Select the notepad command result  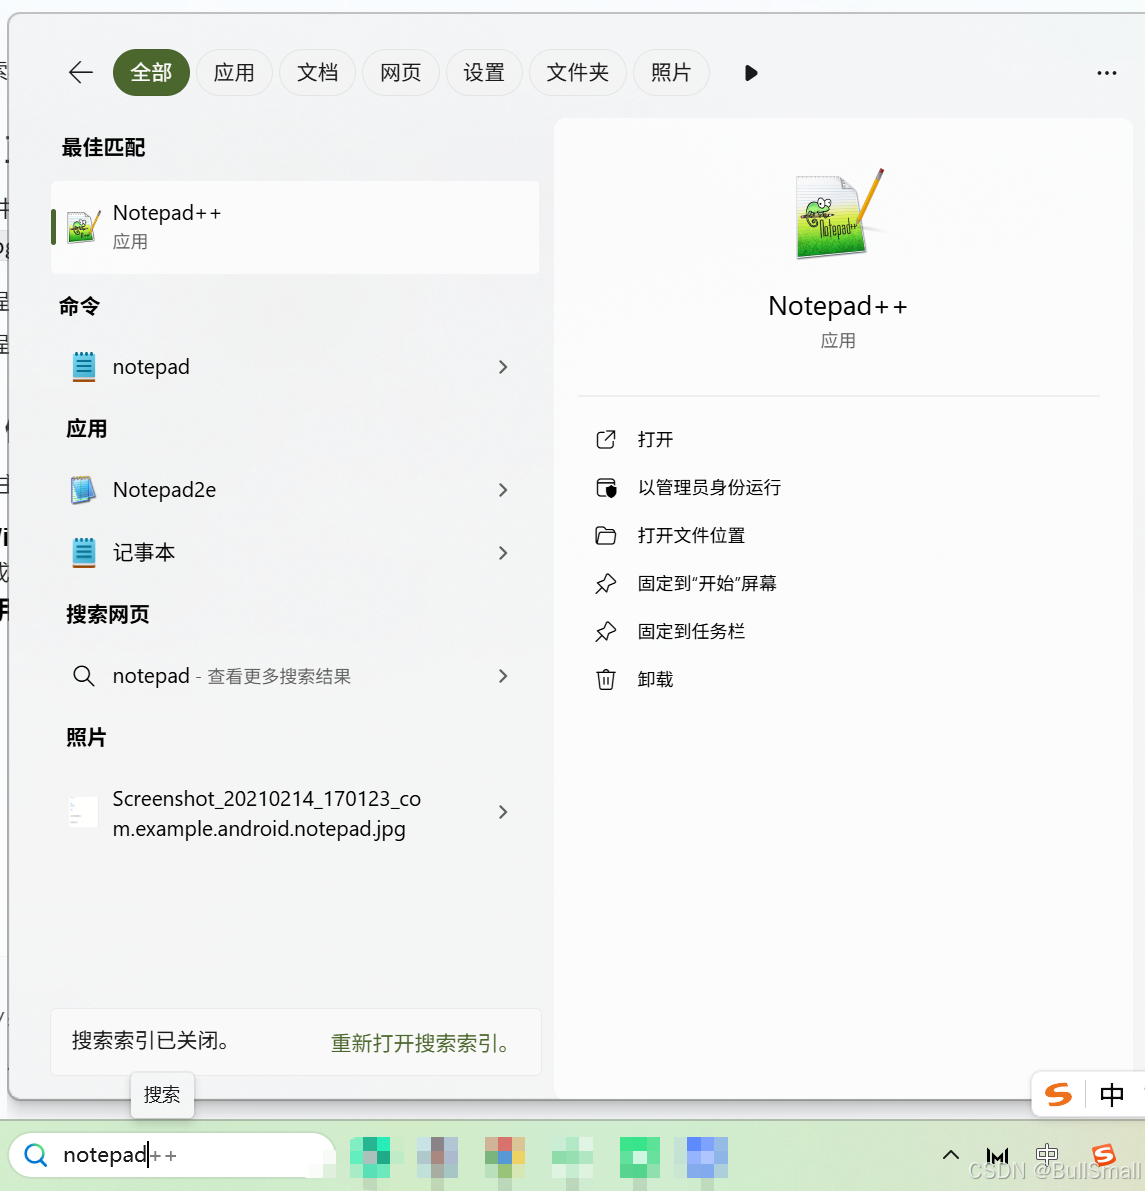coord(295,367)
